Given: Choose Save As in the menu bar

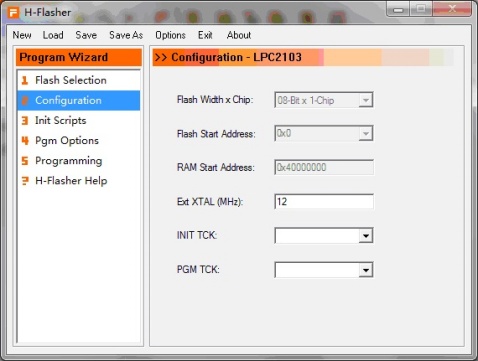Looking at the screenshot, I should pyautogui.click(x=126, y=35).
